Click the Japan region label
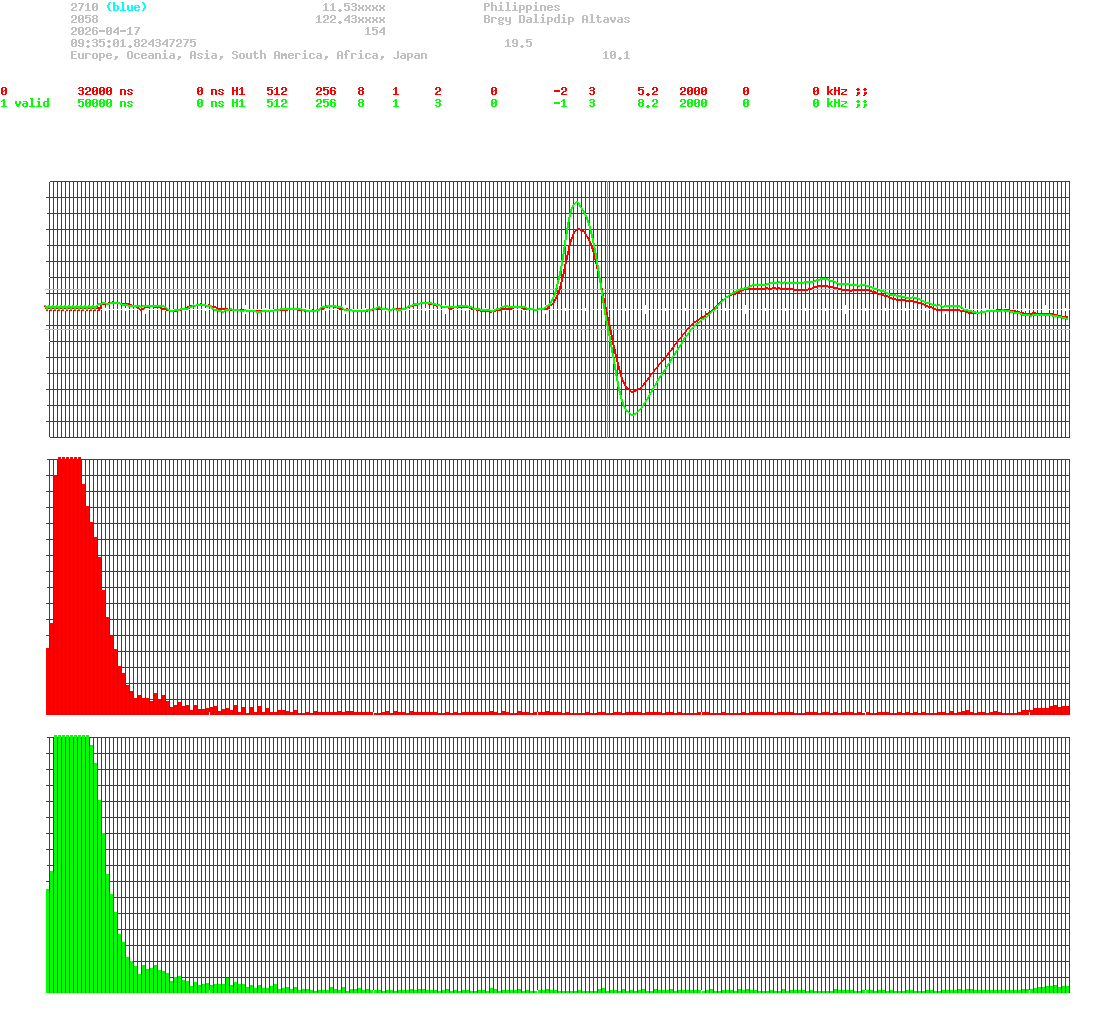This screenshot has width=1095, height=1015. click(x=410, y=55)
